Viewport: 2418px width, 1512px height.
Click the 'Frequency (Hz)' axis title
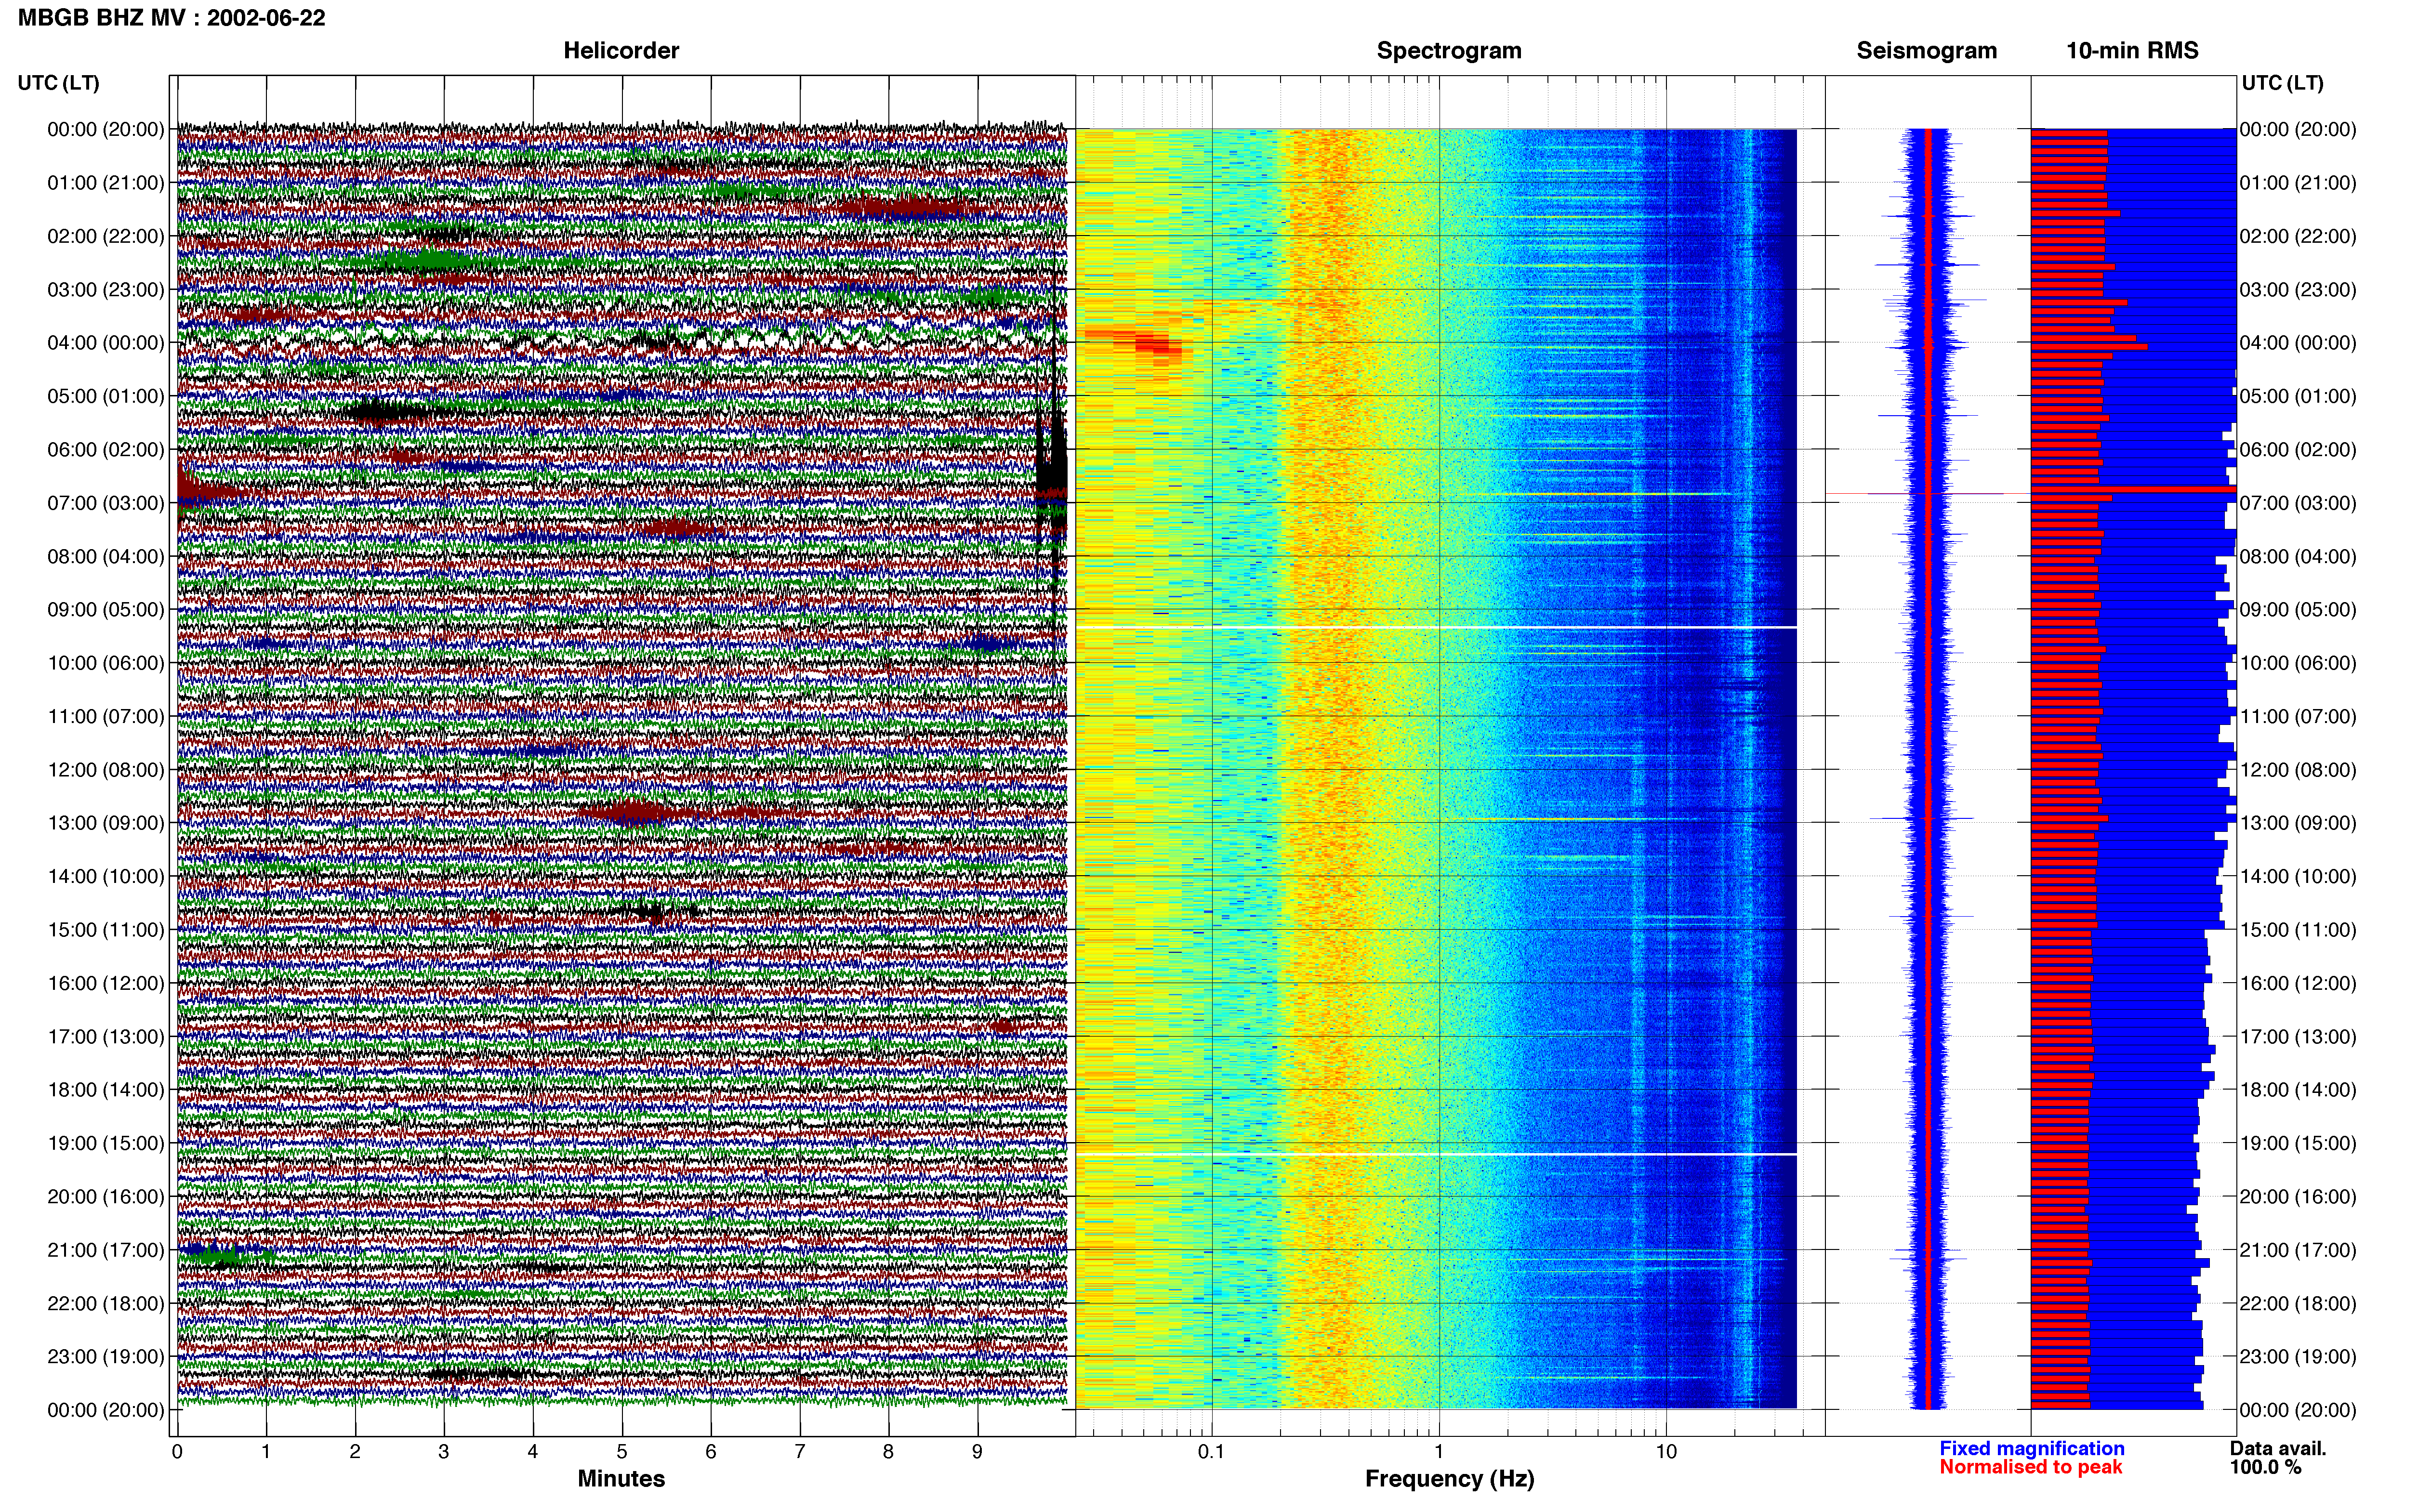coord(1448,1478)
